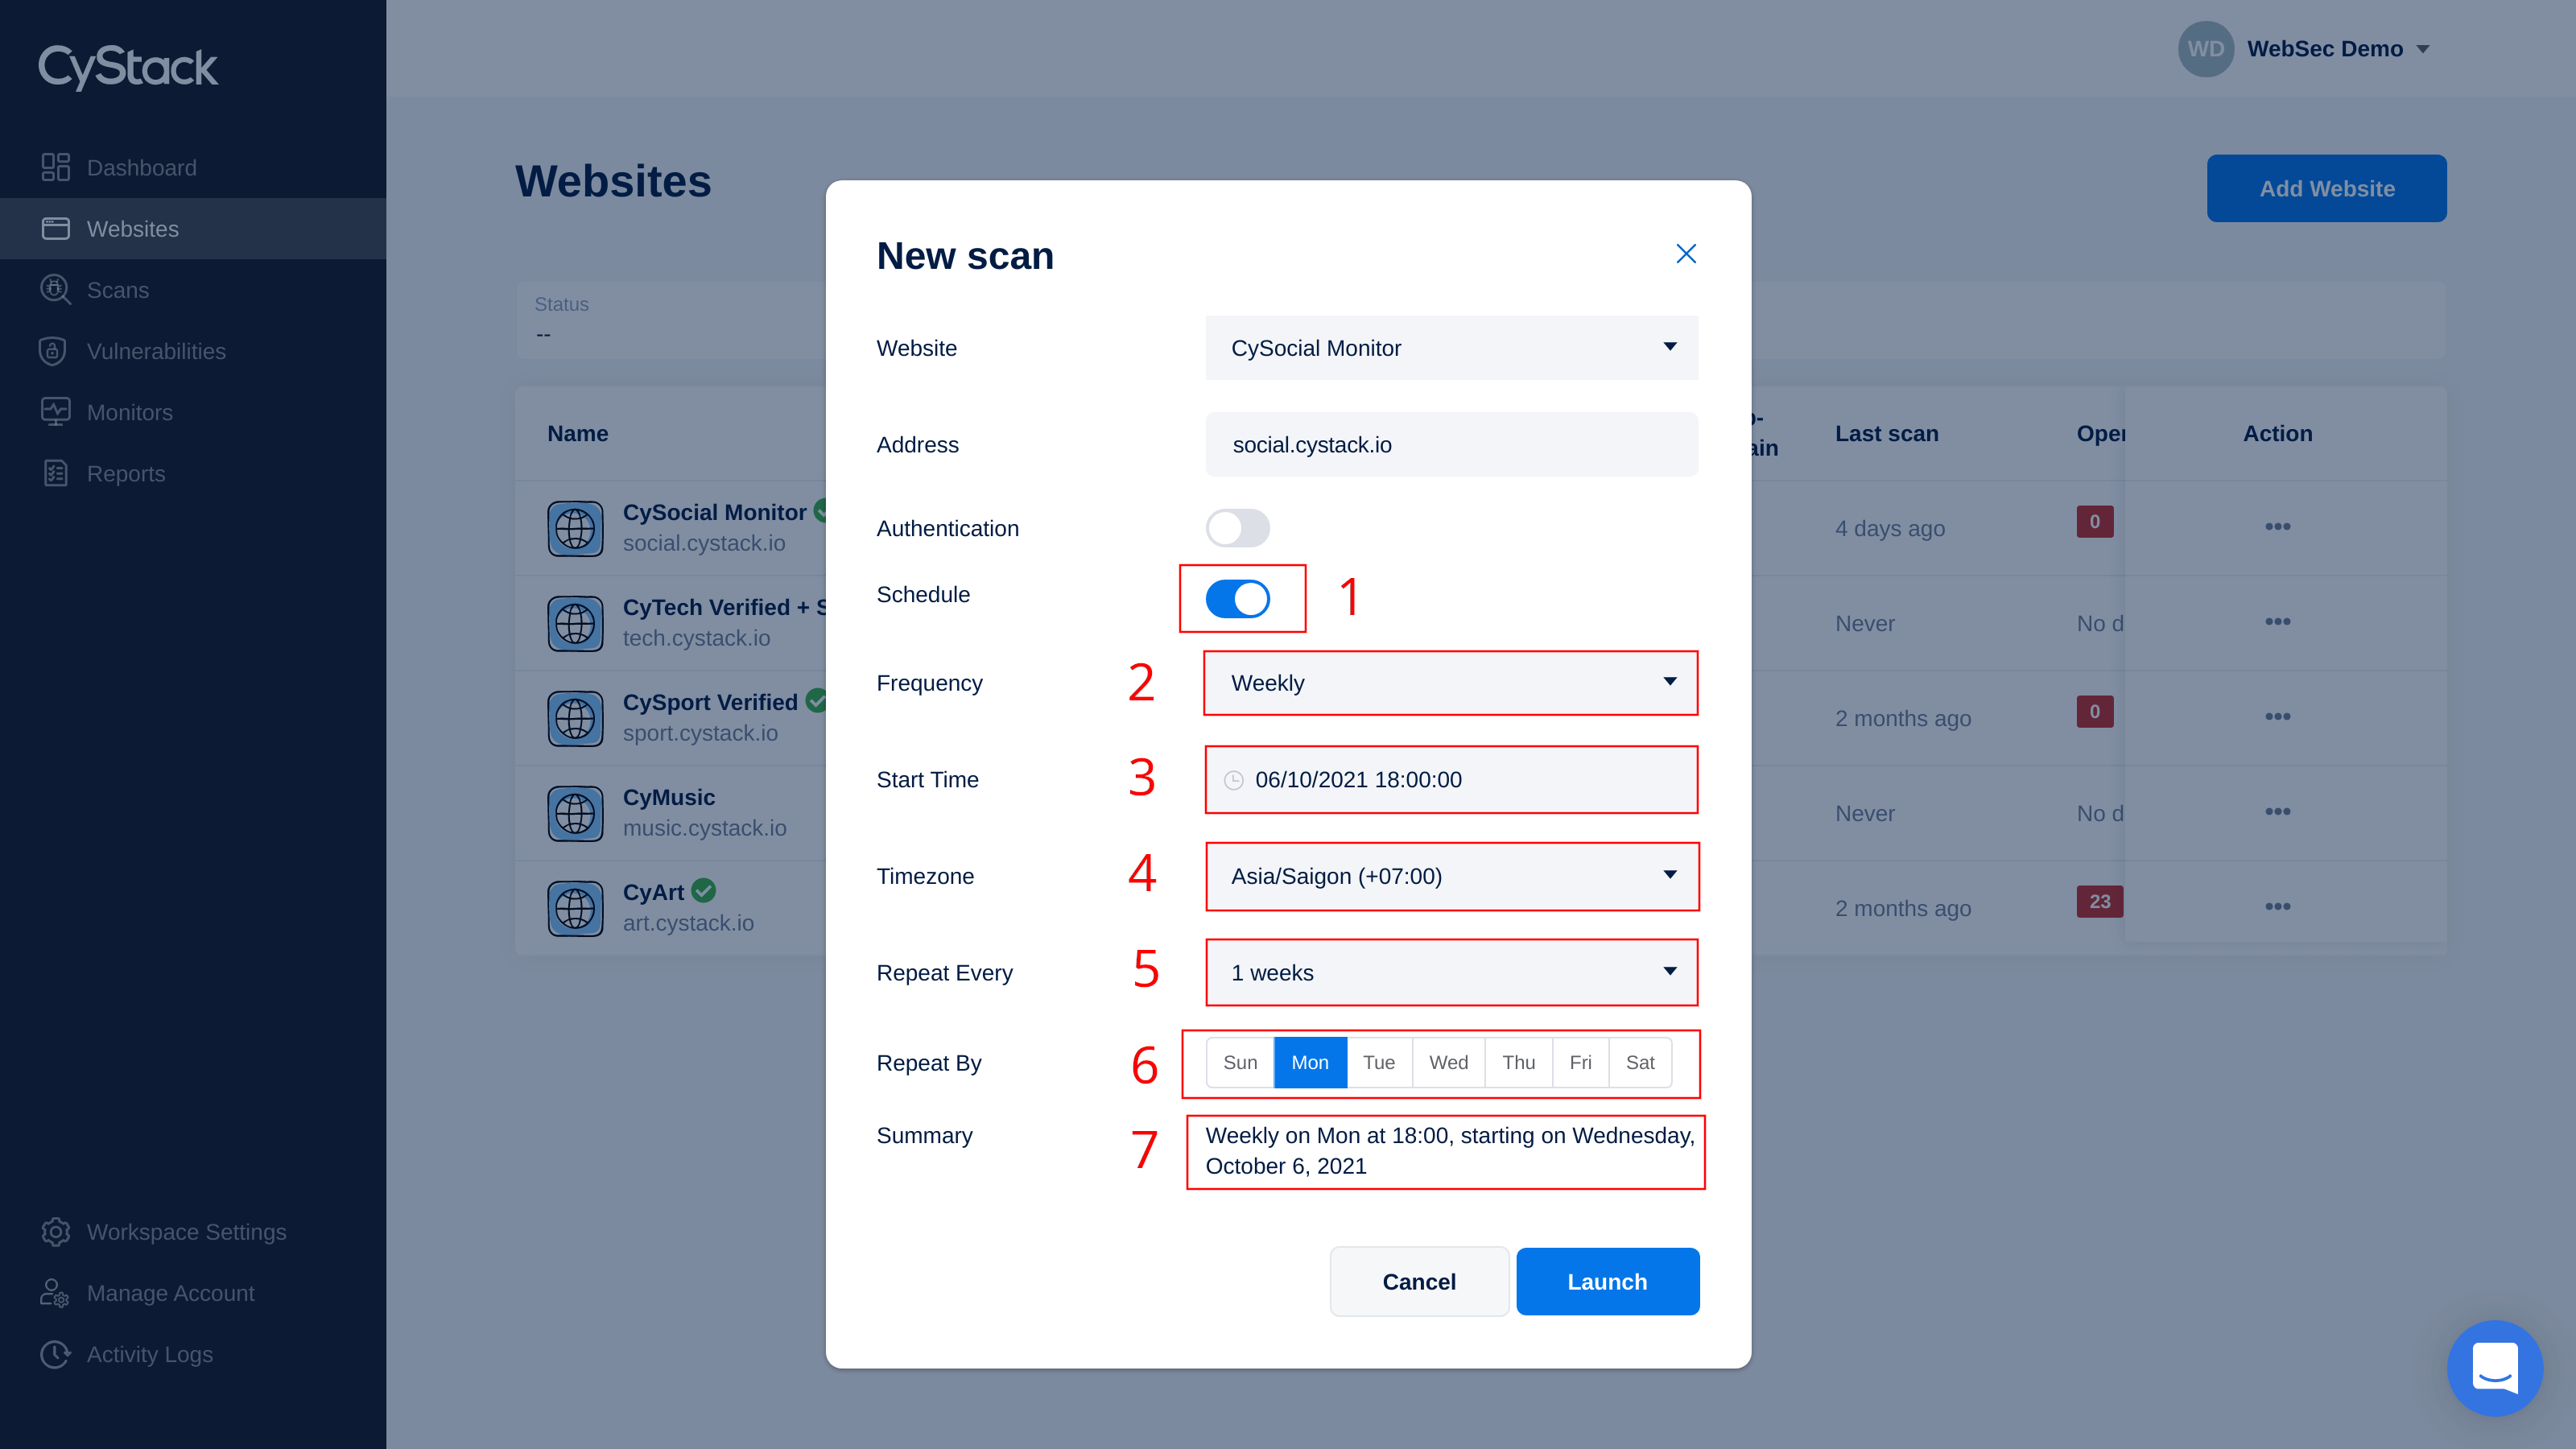Click the Cancel button
This screenshot has height=1449, width=2576.
click(1419, 1281)
